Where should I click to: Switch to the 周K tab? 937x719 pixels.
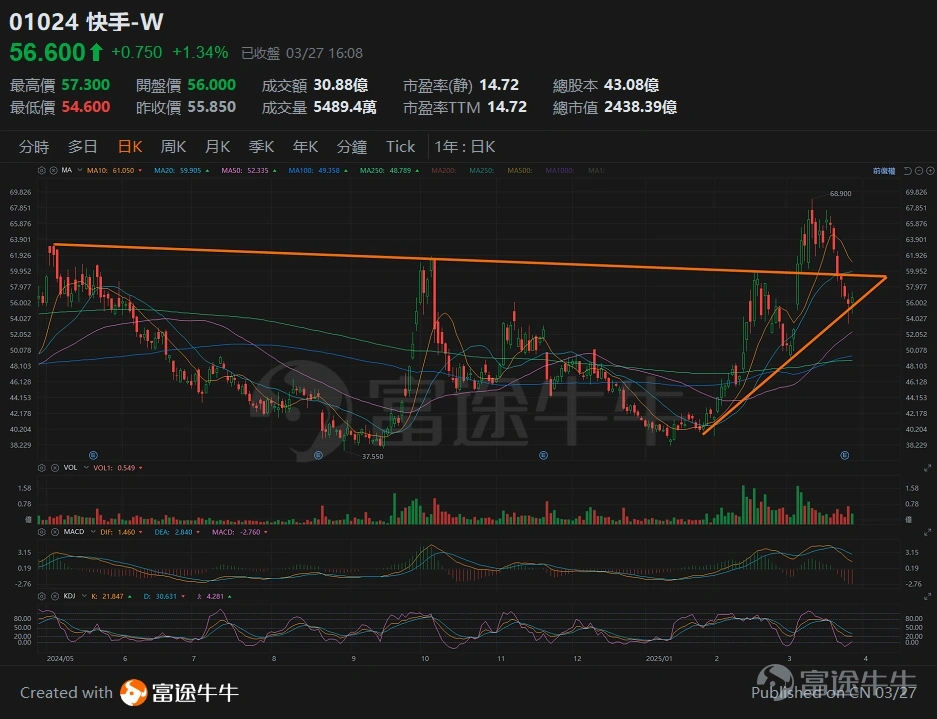tap(173, 147)
